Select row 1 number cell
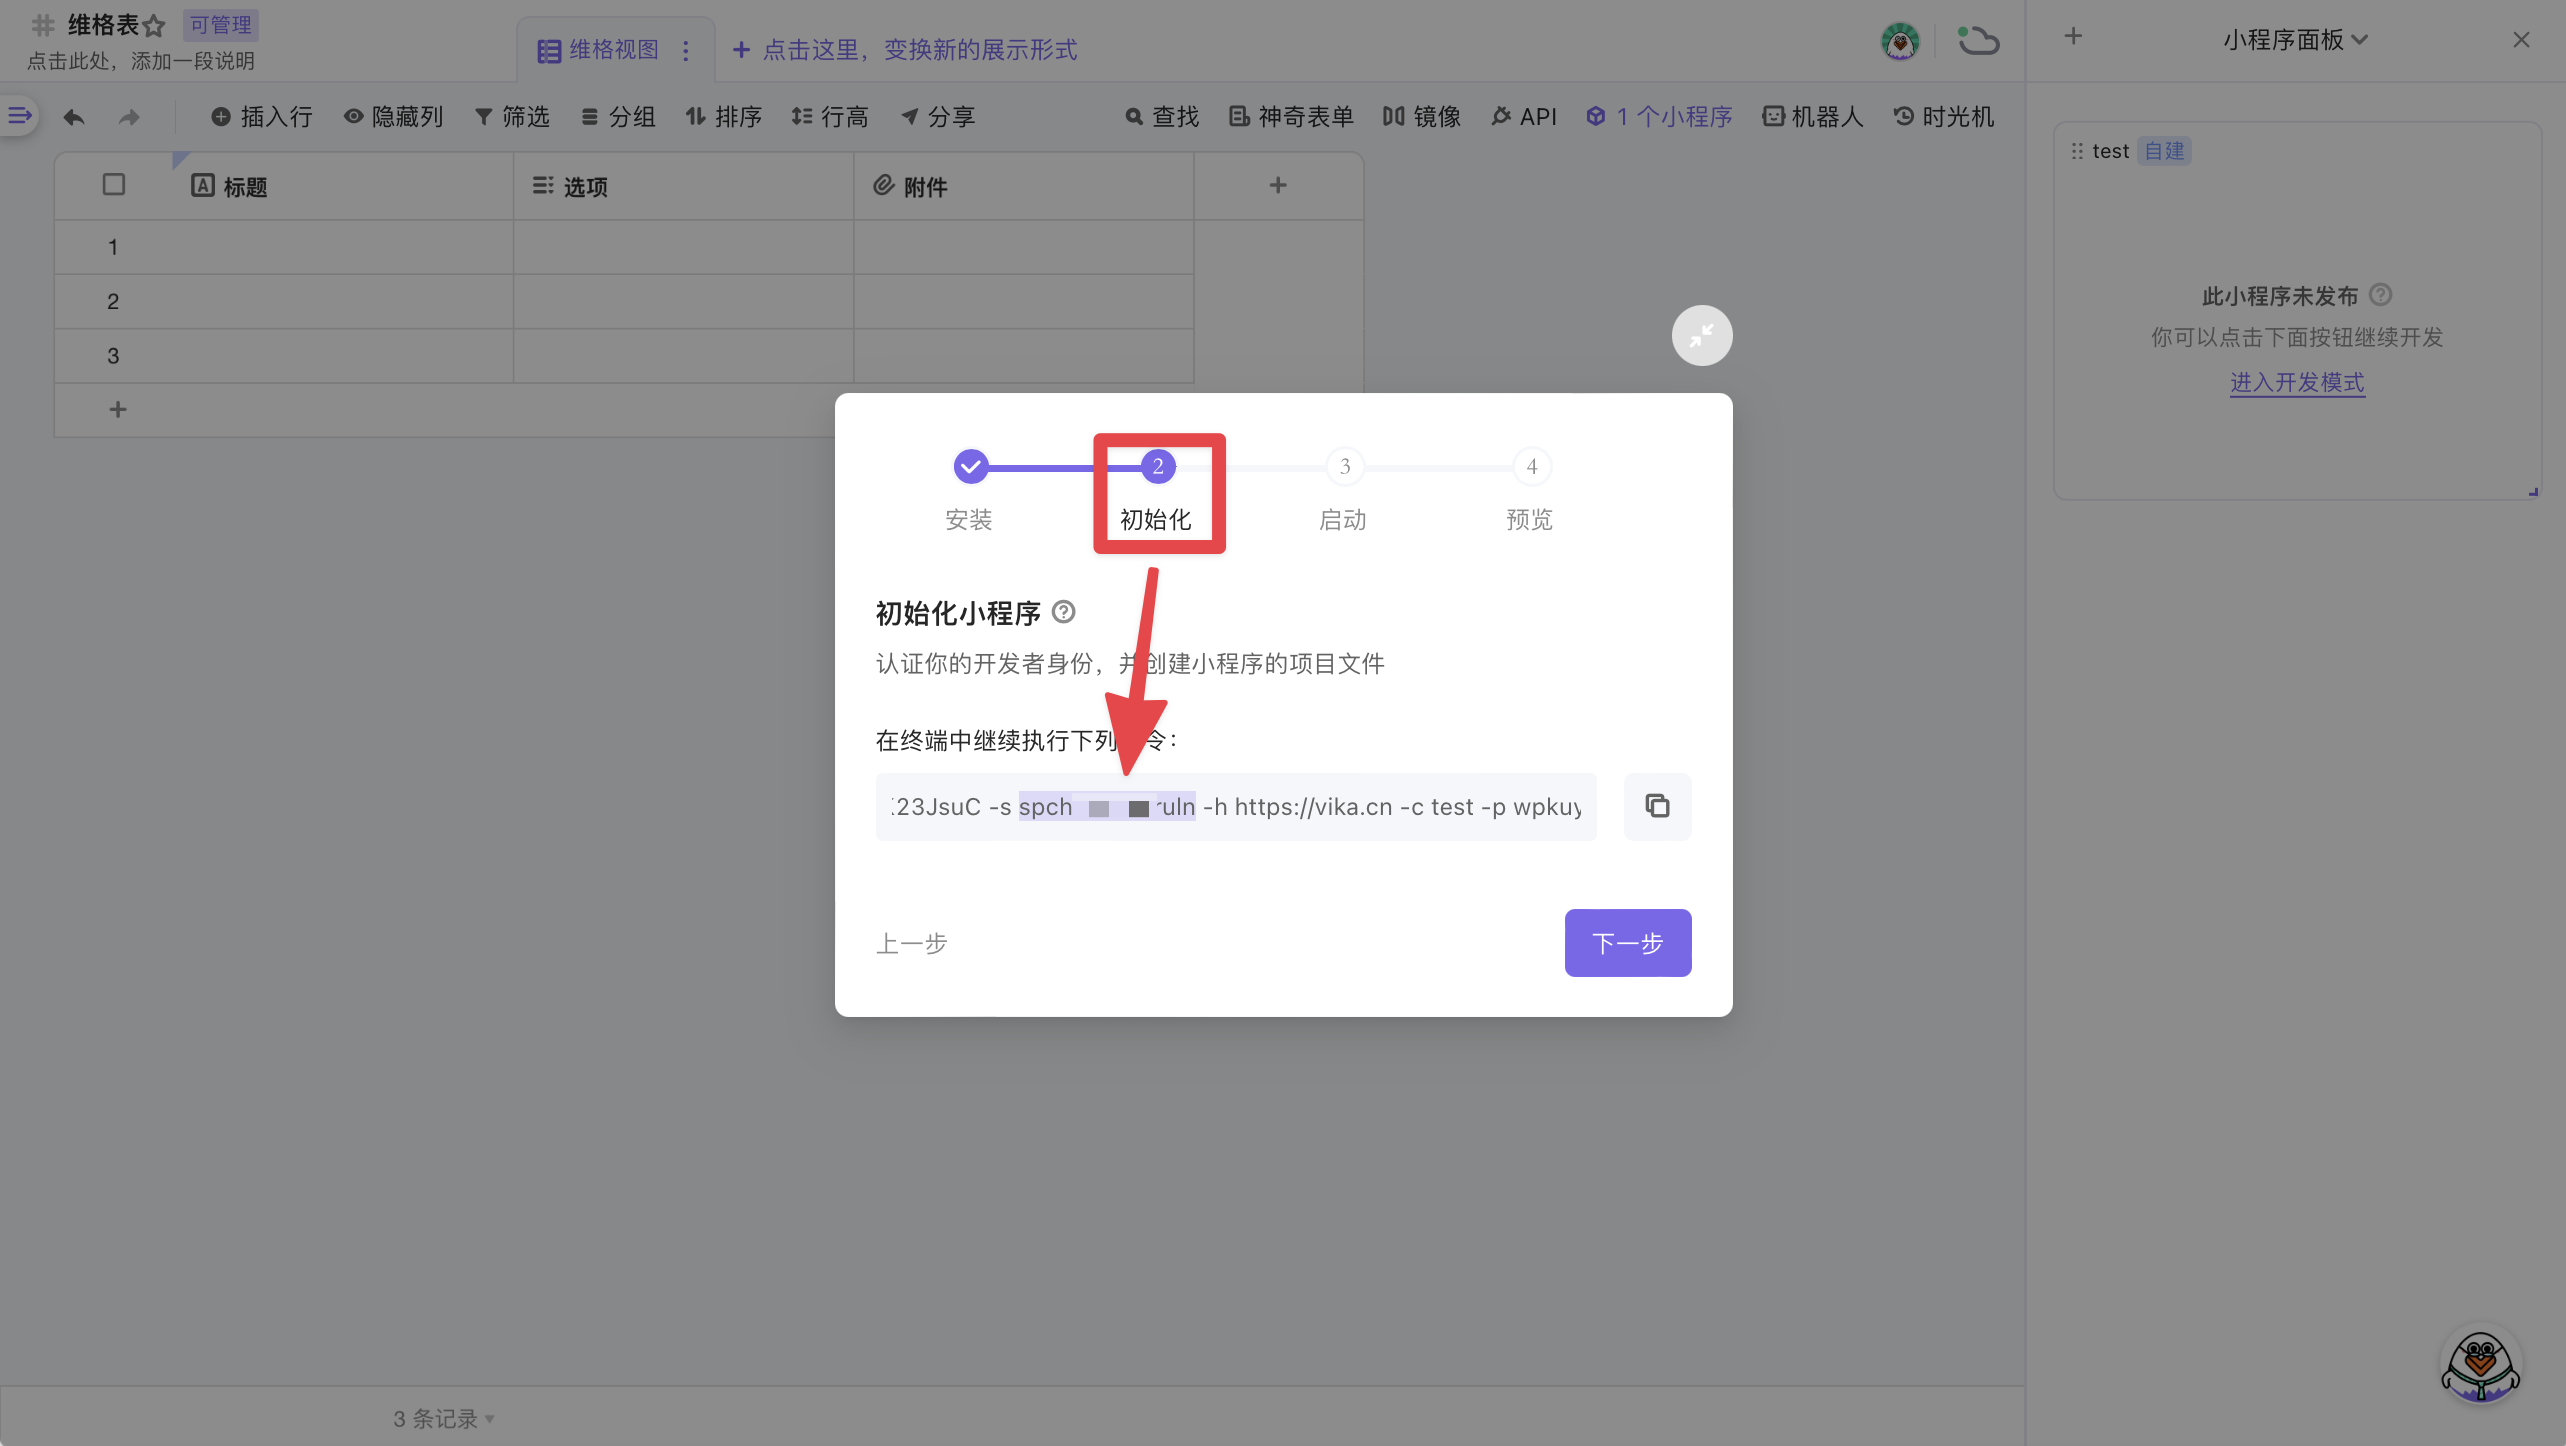 pyautogui.click(x=113, y=247)
